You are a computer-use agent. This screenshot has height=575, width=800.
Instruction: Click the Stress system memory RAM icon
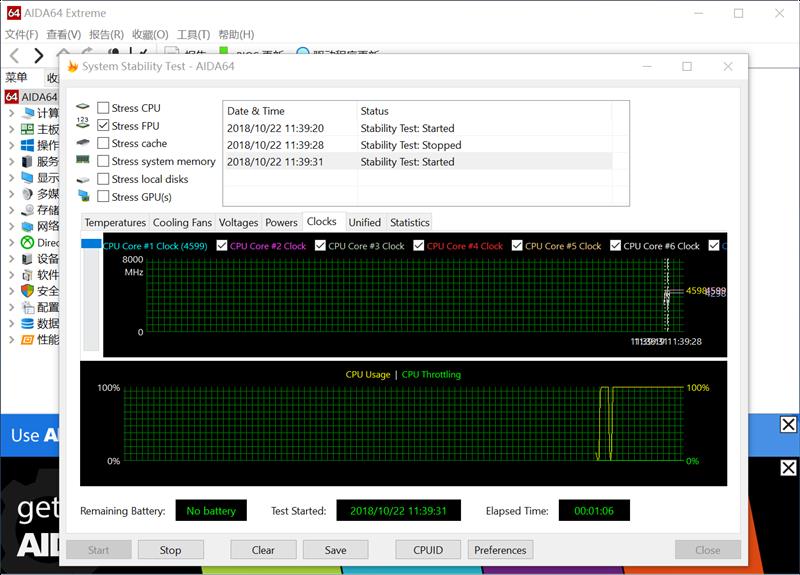(83, 160)
